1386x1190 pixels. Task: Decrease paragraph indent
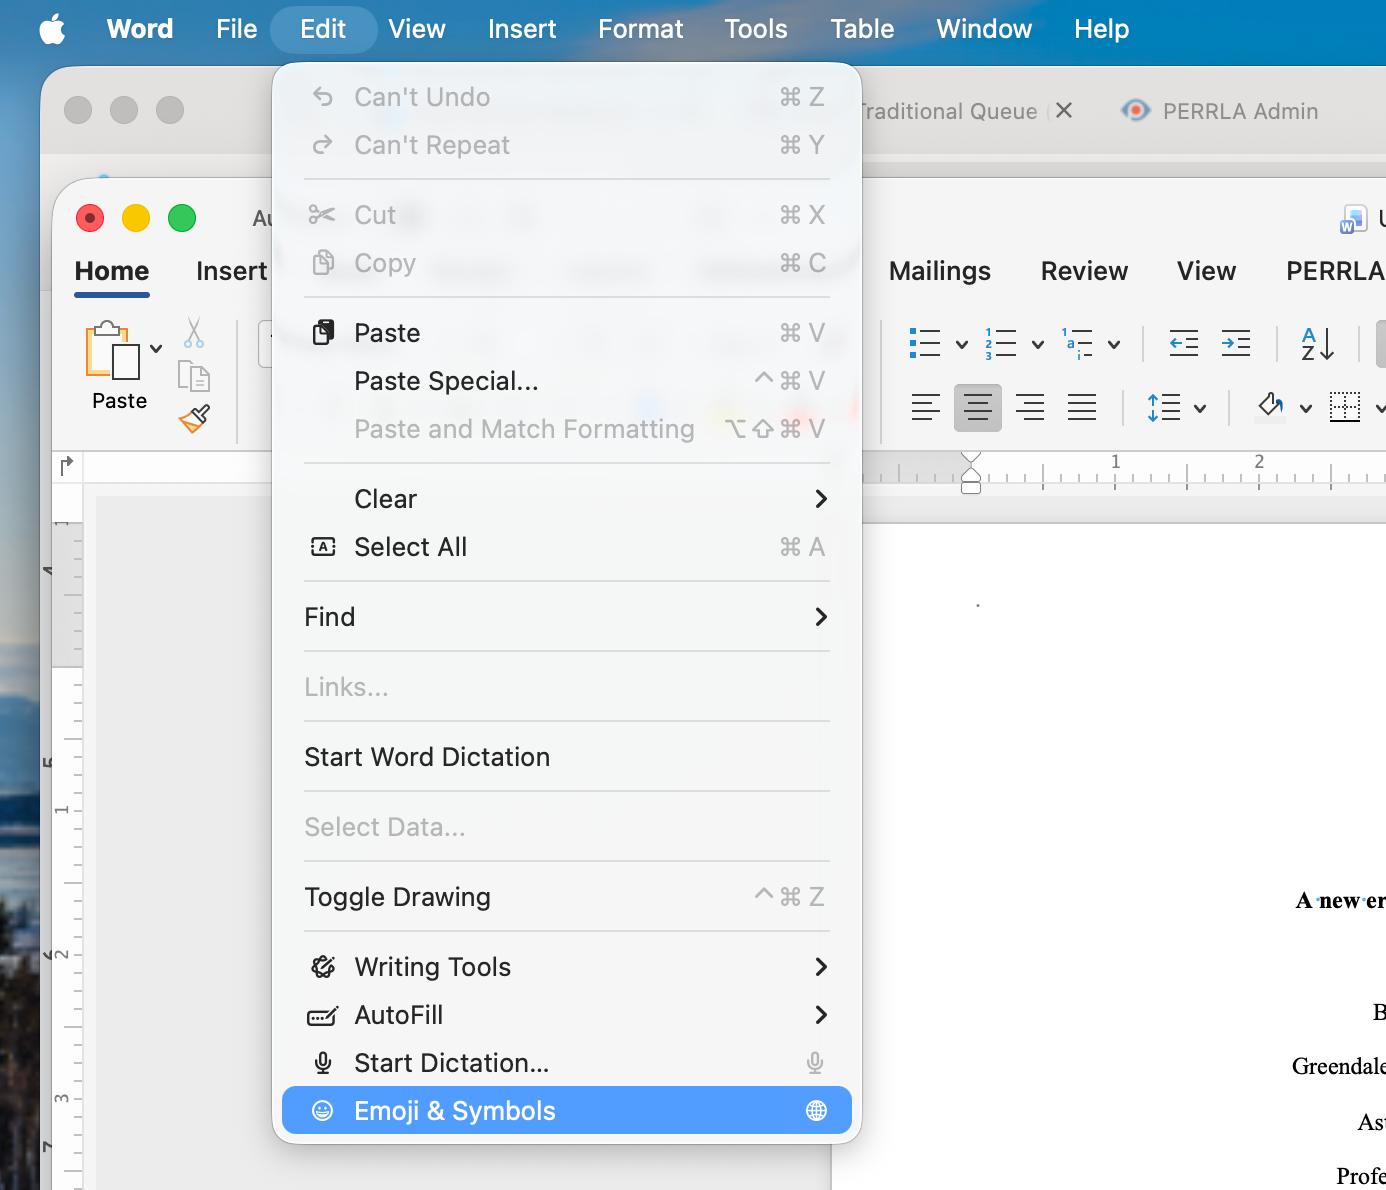[x=1184, y=344]
